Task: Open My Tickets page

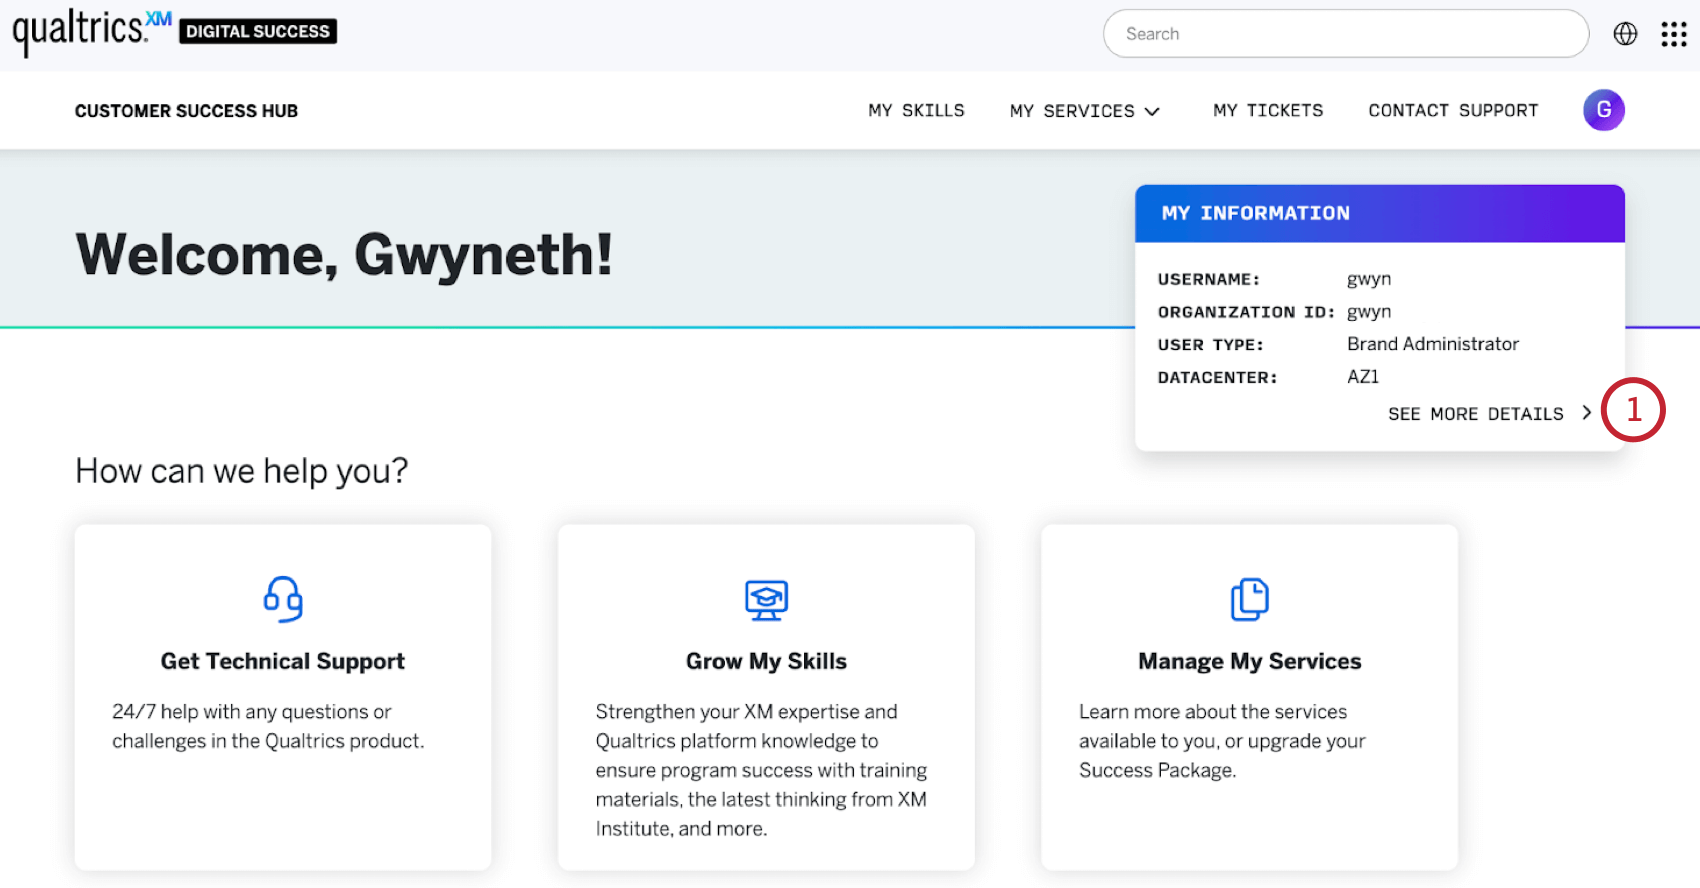Action: point(1268,110)
